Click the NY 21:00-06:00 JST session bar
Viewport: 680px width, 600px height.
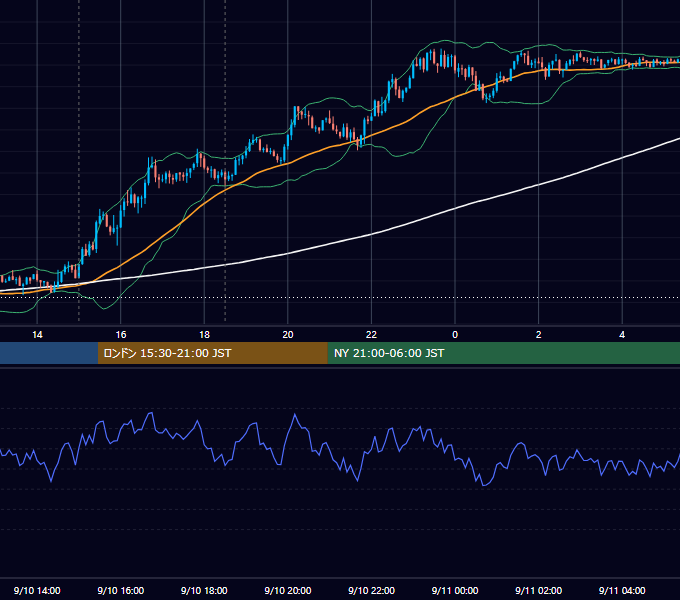click(503, 353)
